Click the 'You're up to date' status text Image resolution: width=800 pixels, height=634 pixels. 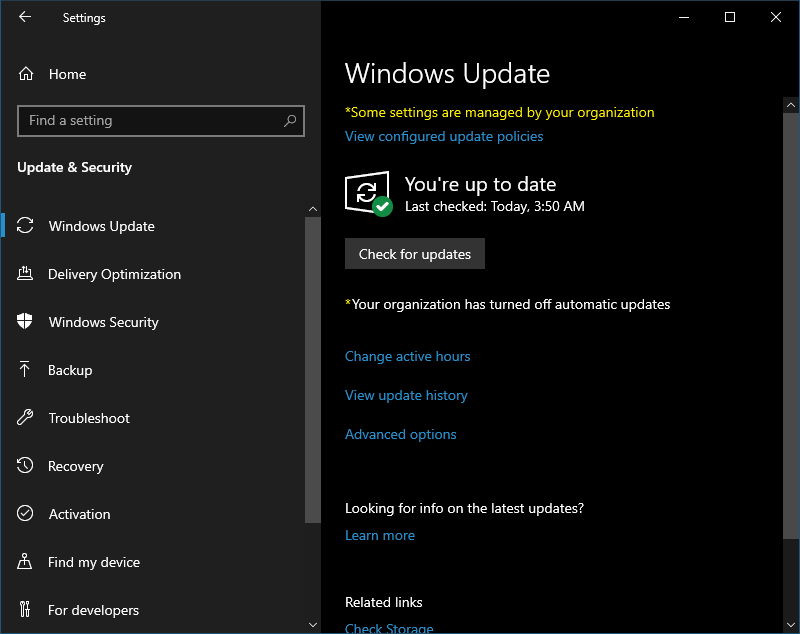point(480,184)
